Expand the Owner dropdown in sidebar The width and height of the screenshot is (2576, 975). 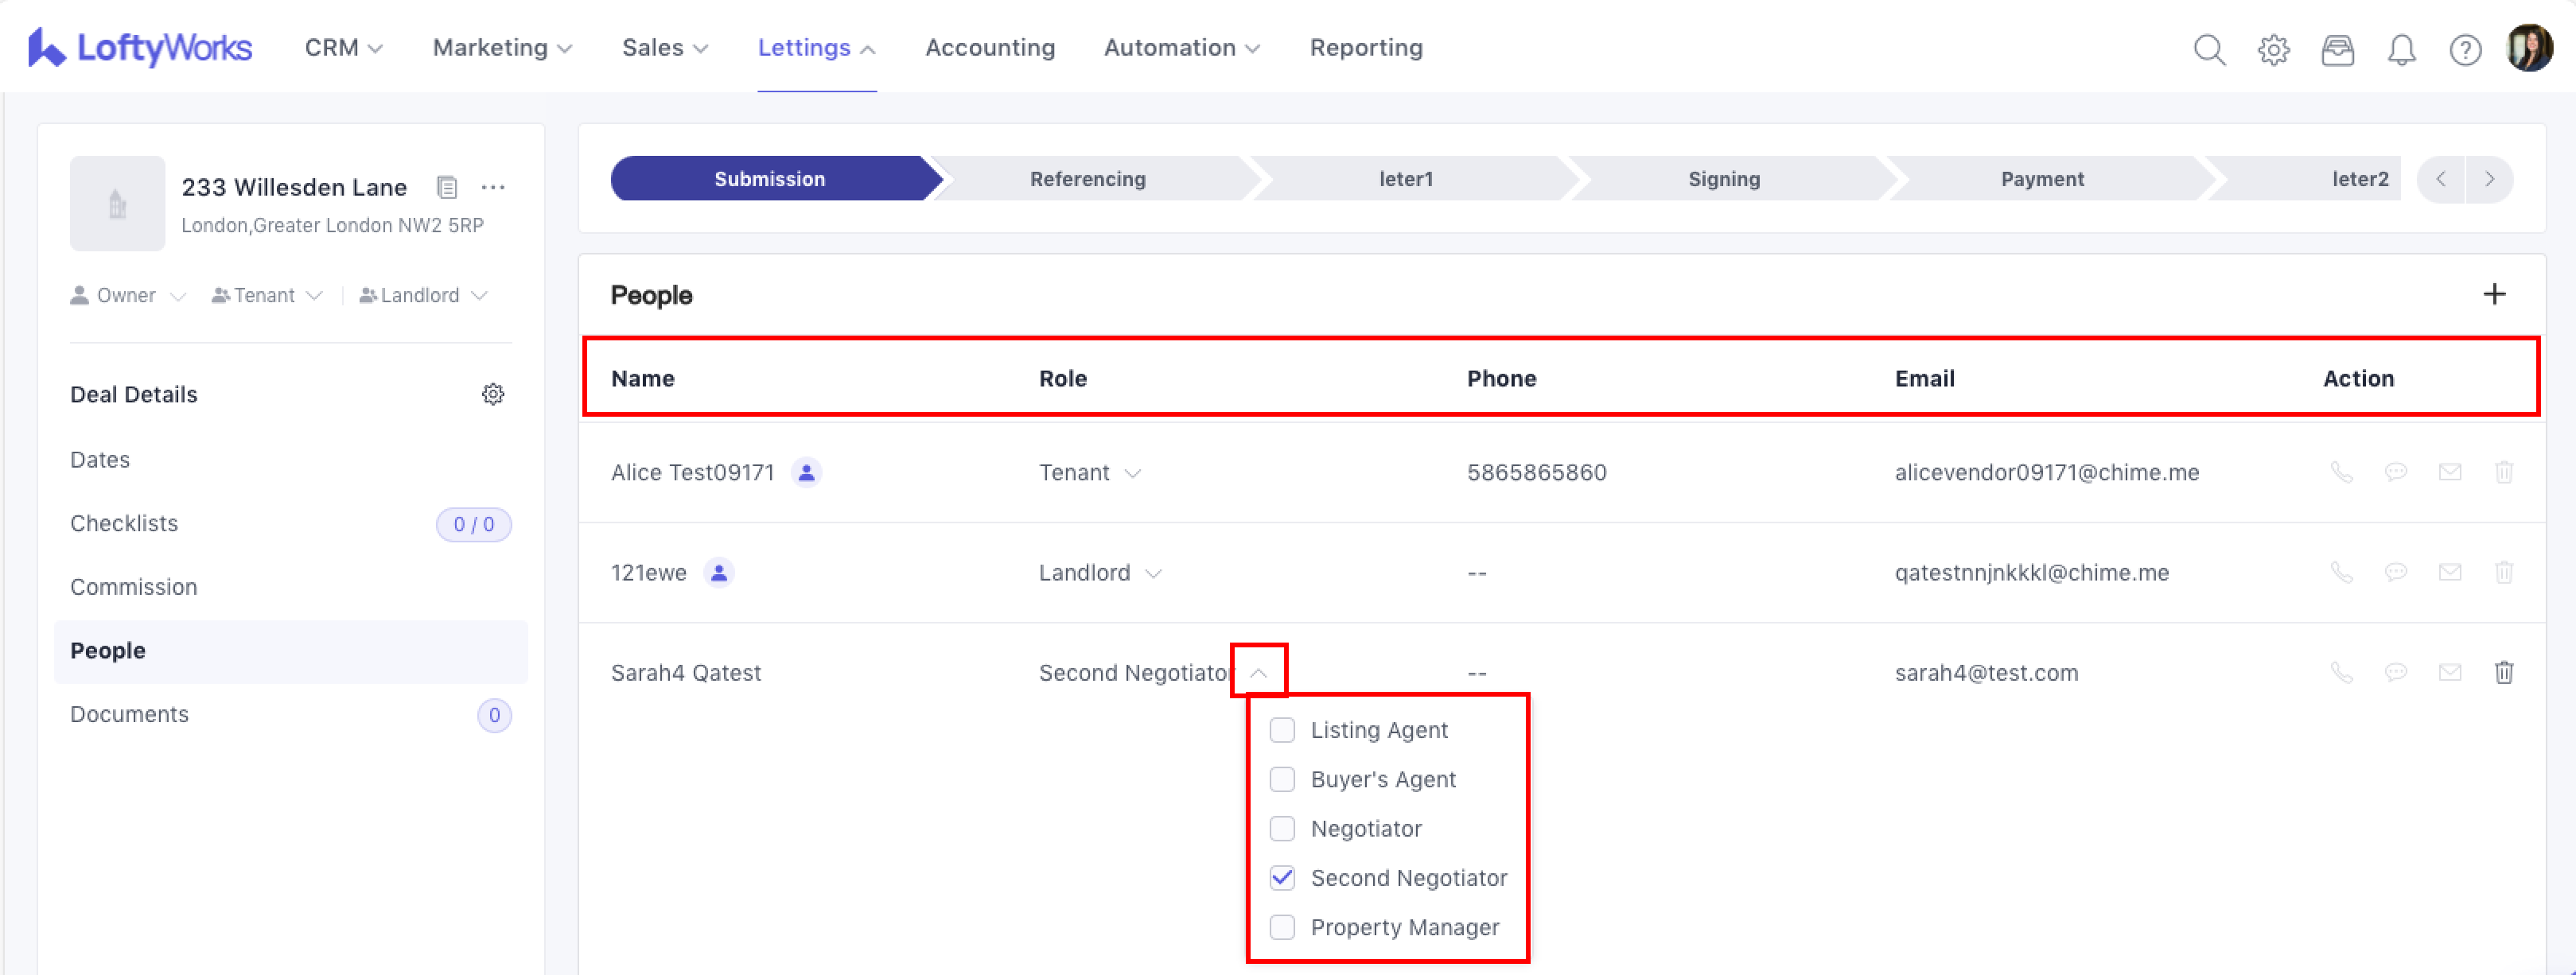coord(178,296)
